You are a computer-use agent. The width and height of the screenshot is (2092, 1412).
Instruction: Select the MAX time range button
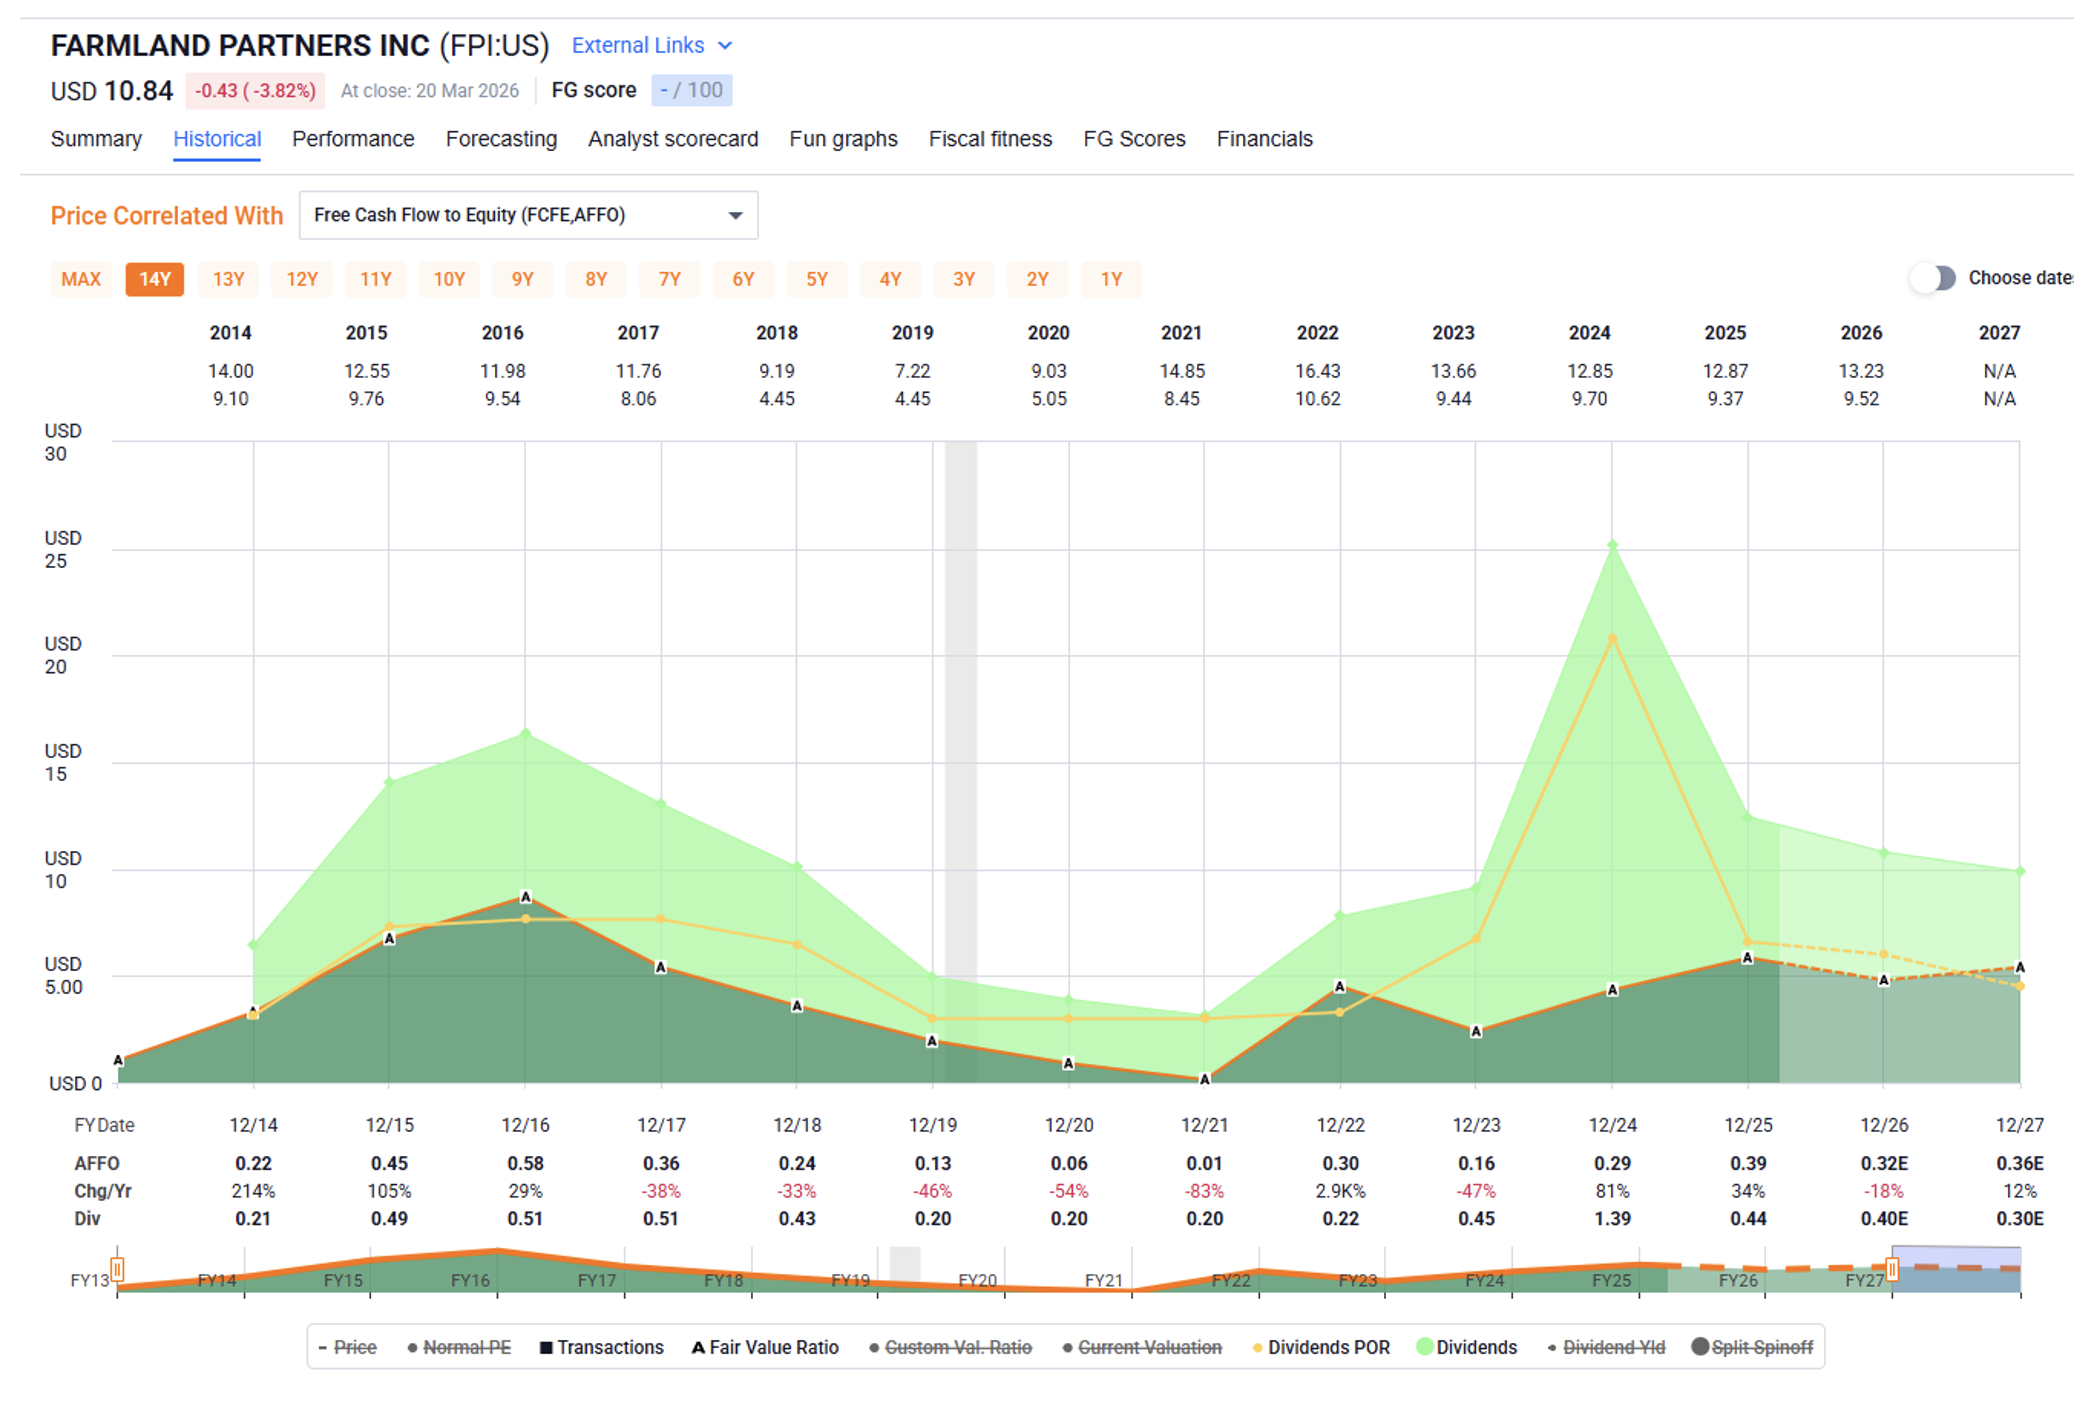pyautogui.click(x=81, y=279)
